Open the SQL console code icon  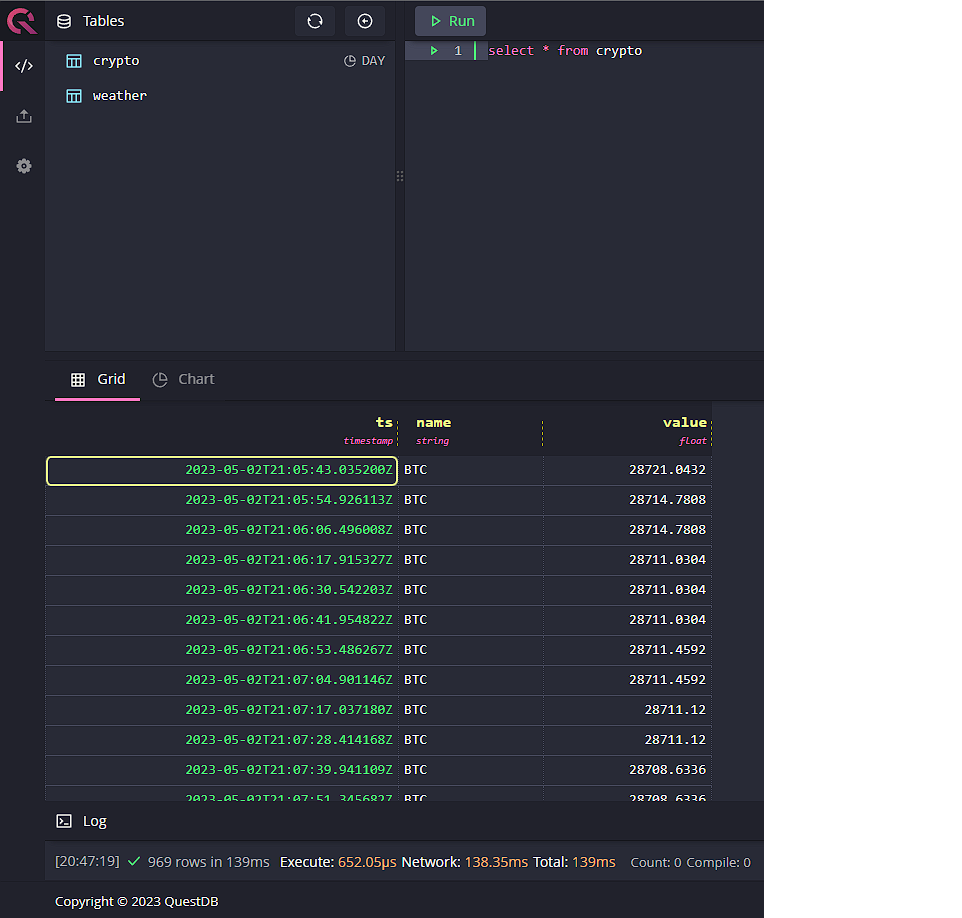[24, 66]
